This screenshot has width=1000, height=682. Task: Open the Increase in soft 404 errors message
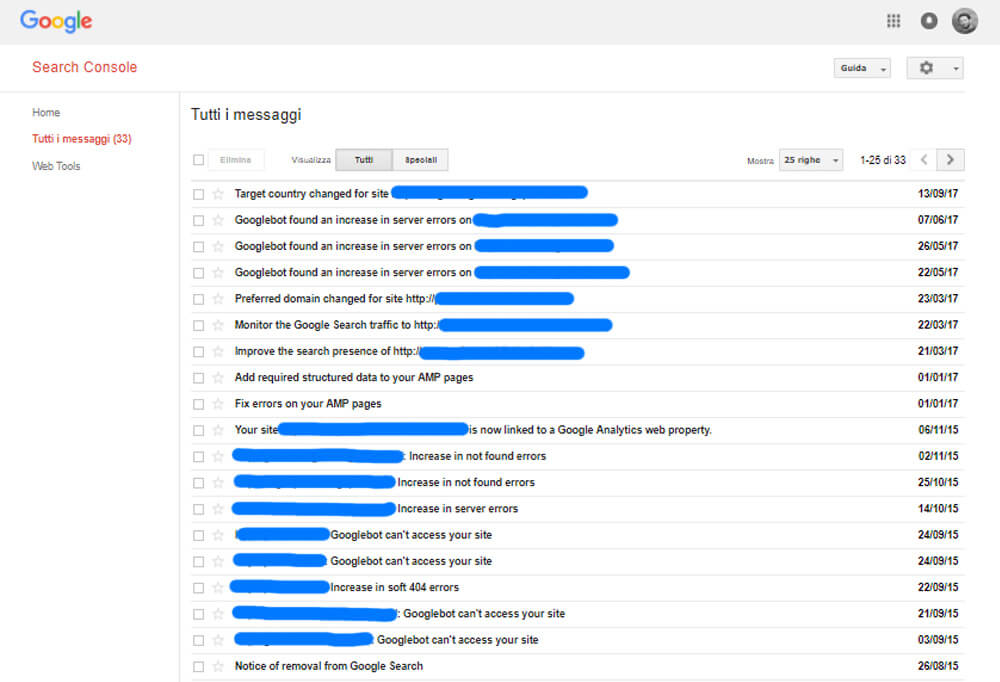(394, 588)
